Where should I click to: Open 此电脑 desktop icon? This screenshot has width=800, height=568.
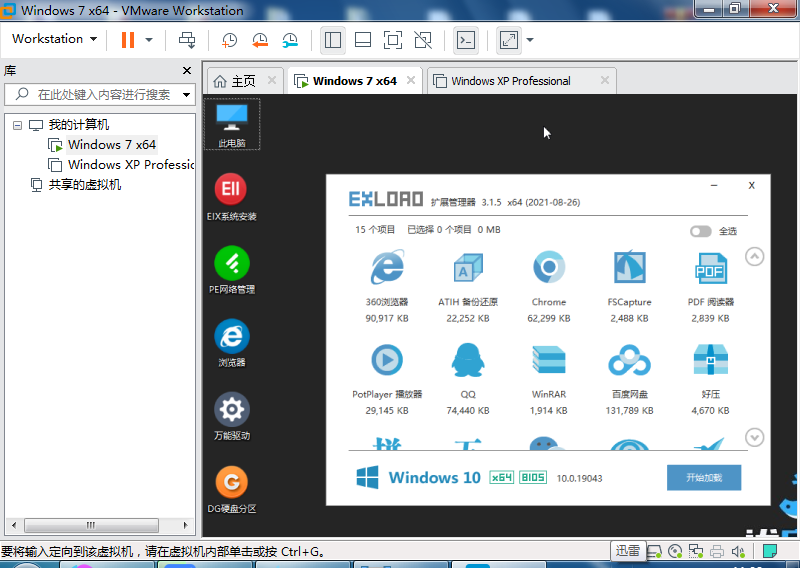232,125
